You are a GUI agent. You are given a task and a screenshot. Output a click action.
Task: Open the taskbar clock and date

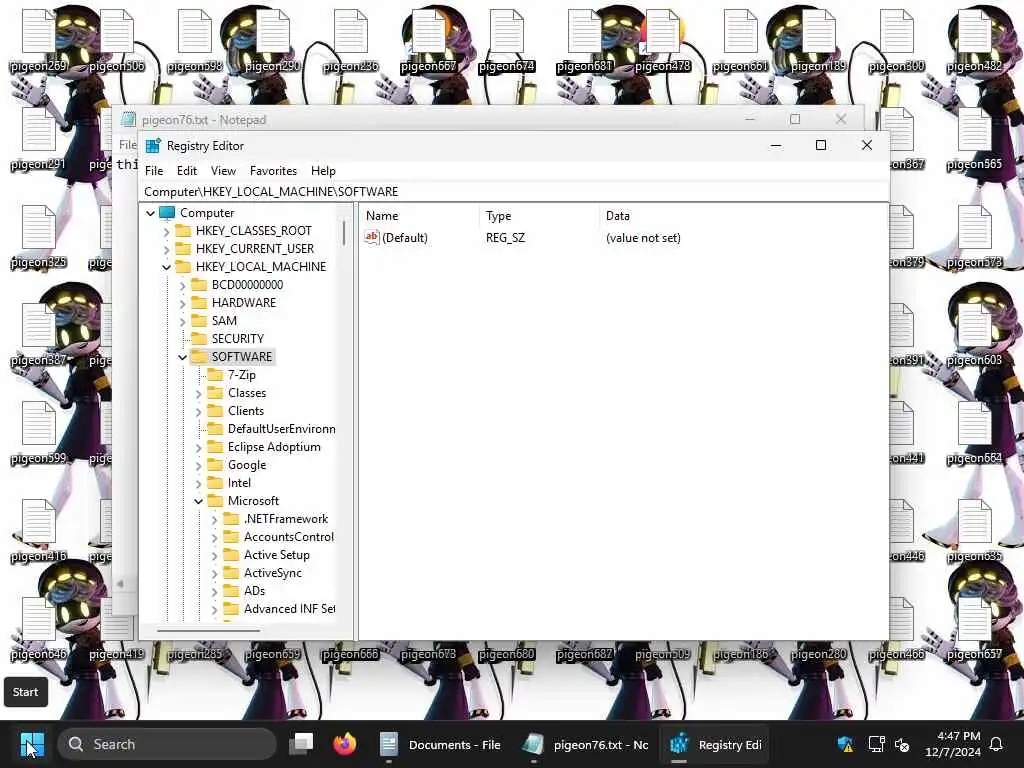tap(953, 744)
